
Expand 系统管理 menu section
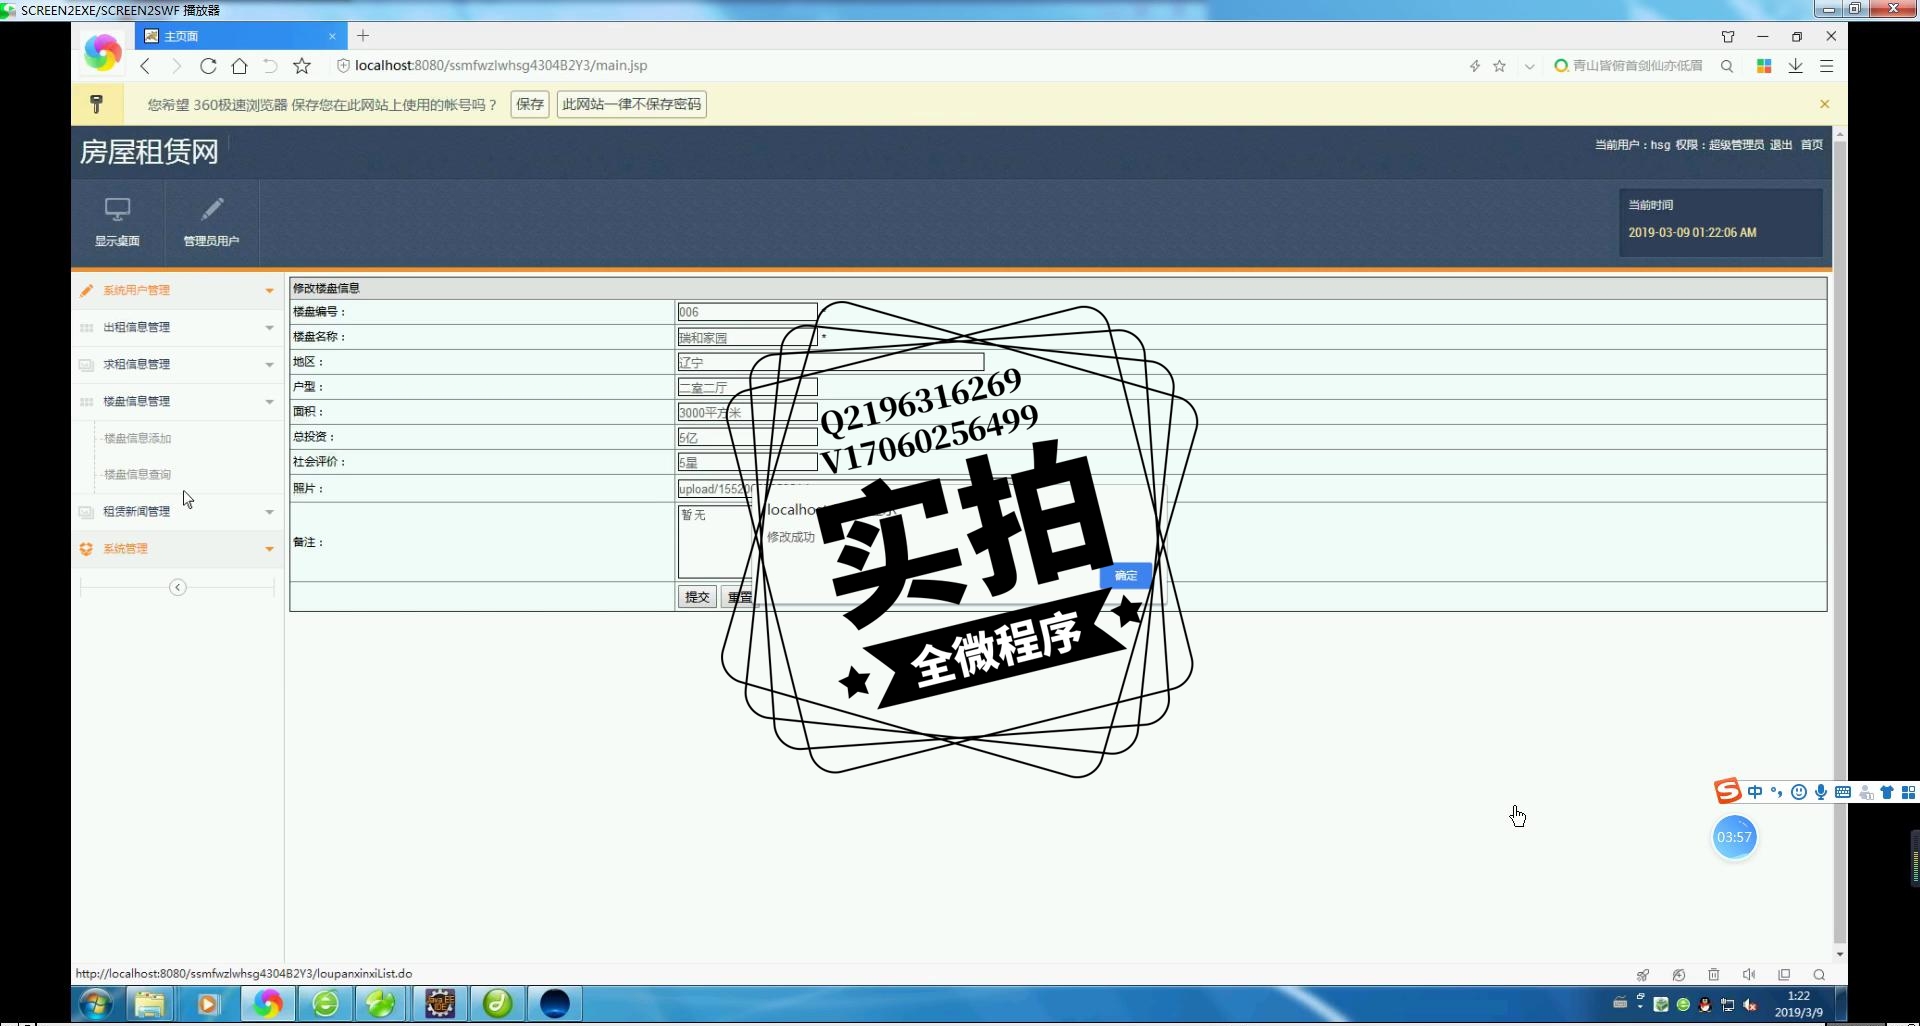[177, 548]
